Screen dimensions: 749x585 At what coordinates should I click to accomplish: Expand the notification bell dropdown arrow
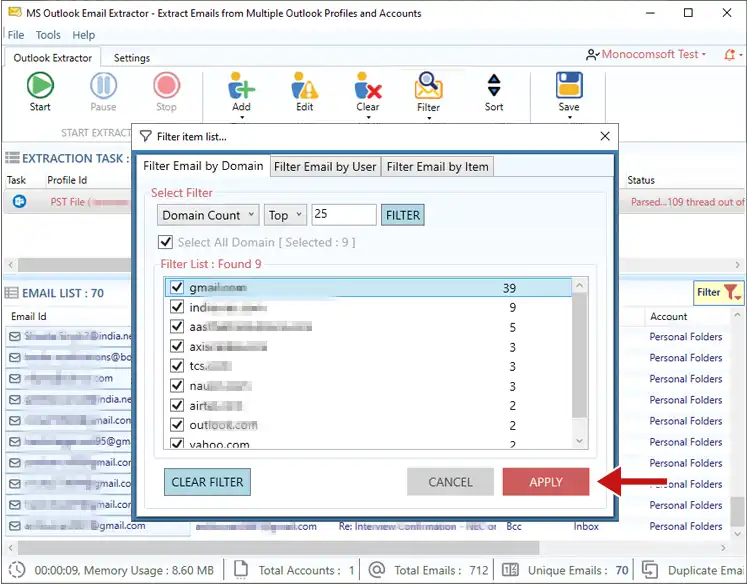tap(741, 55)
